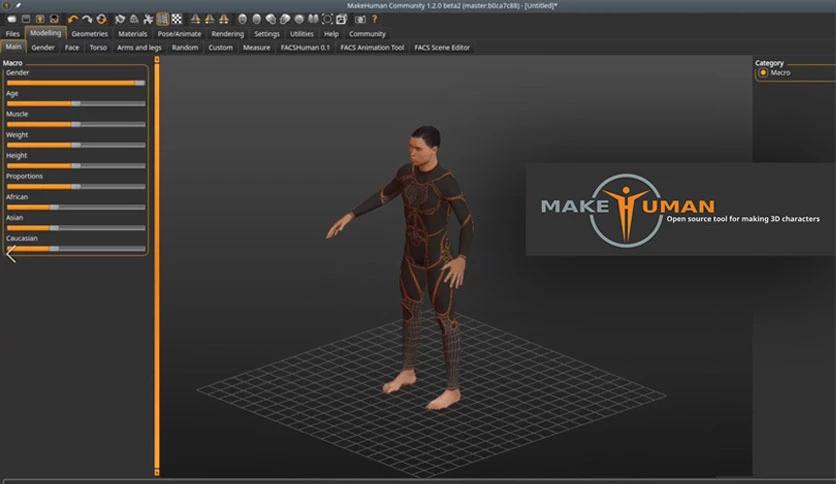This screenshot has height=484, width=836.
Task: Go to the Pose/Animate tab
Action: point(180,34)
